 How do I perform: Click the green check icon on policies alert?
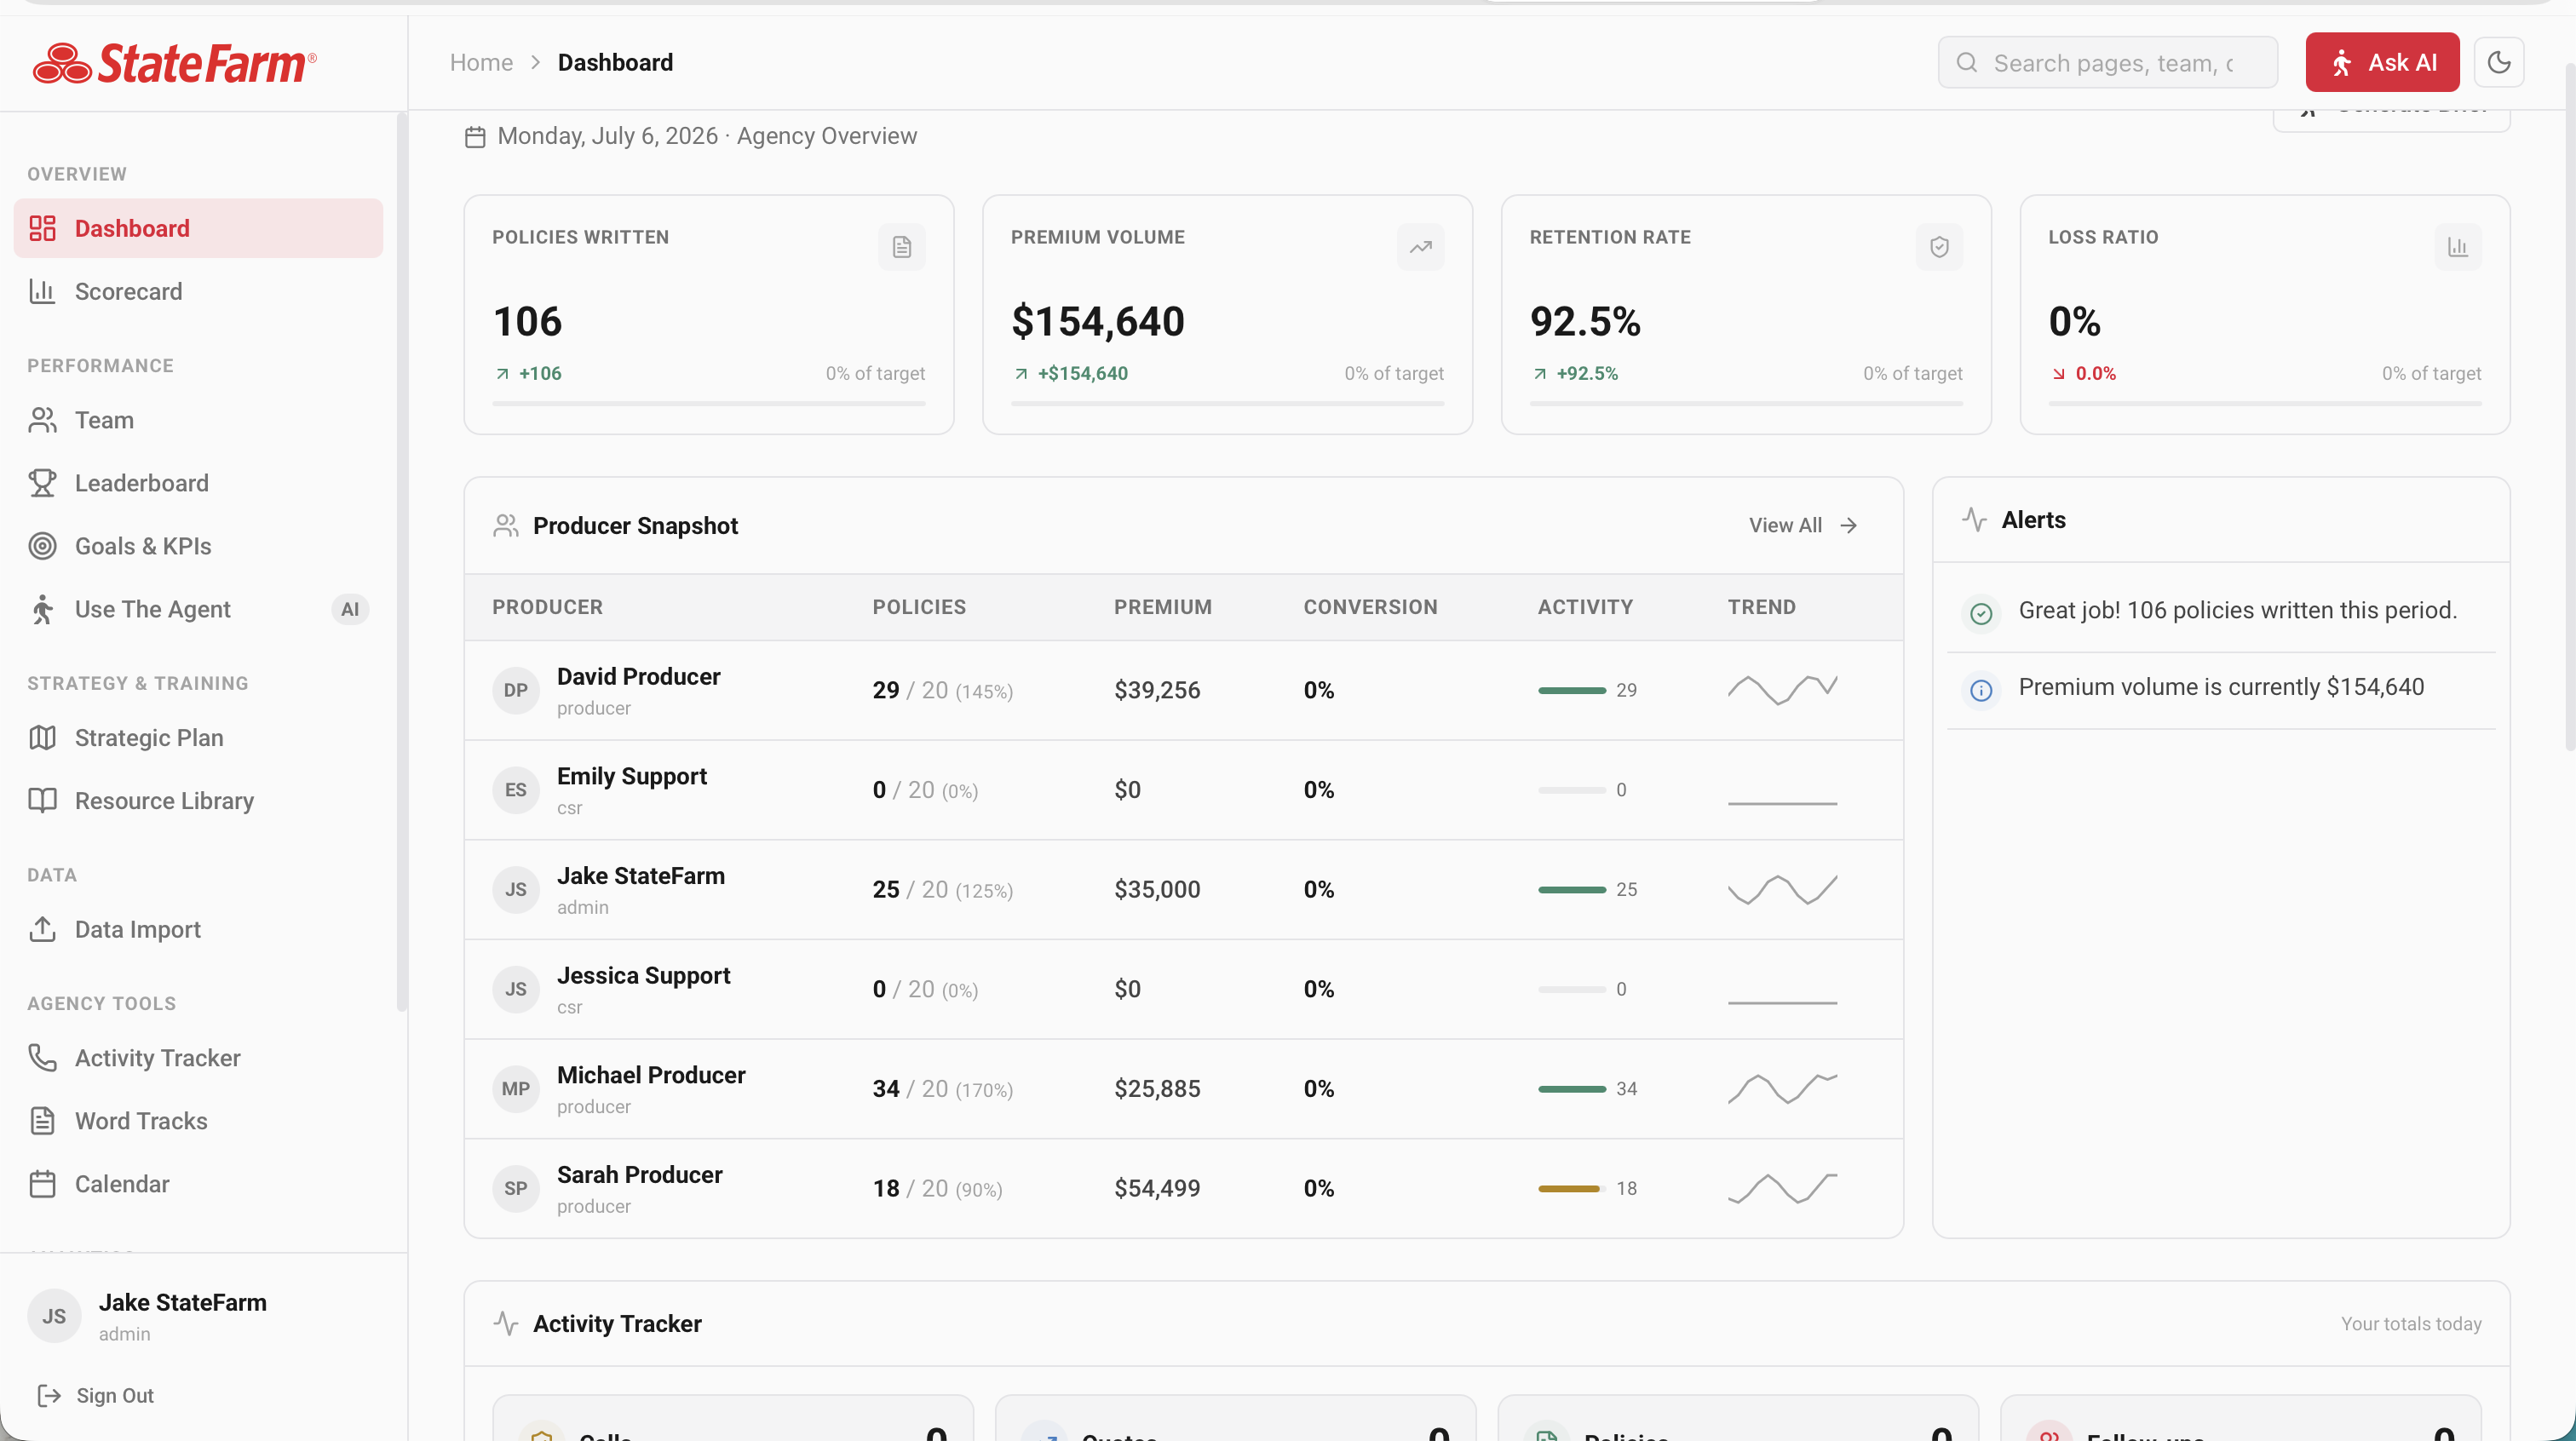click(1981, 612)
